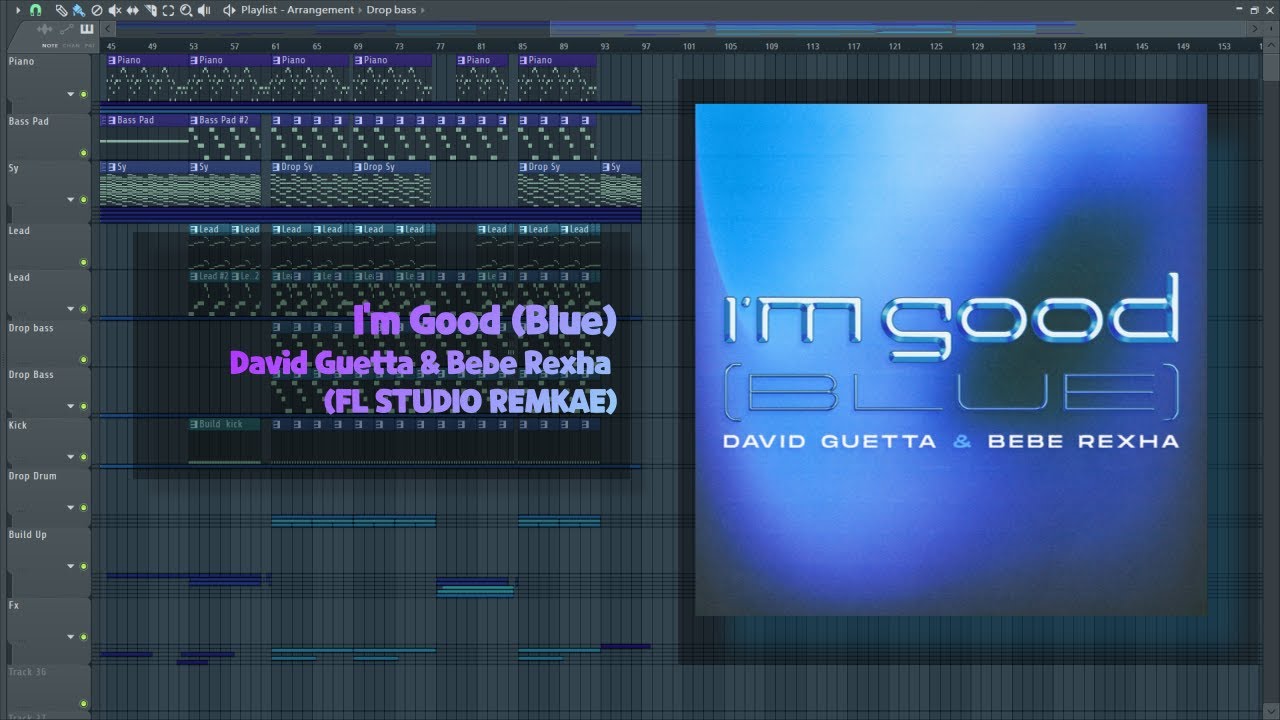Click the I'm Good (Blue) album artwork
This screenshot has height=720, width=1280.
pyautogui.click(x=951, y=360)
